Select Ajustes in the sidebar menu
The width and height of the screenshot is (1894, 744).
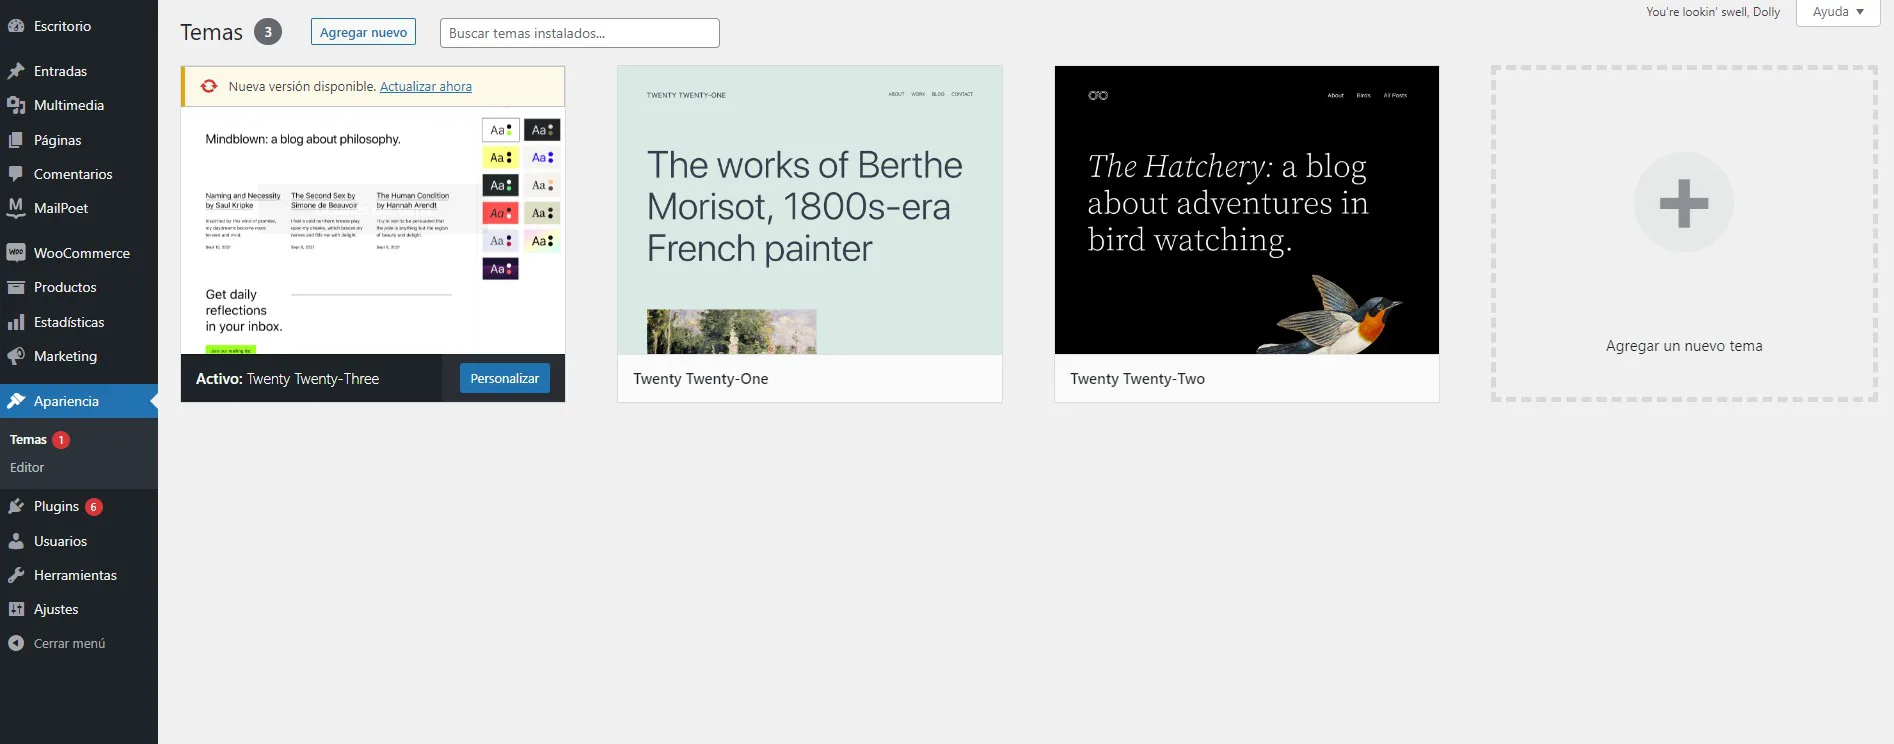[56, 609]
